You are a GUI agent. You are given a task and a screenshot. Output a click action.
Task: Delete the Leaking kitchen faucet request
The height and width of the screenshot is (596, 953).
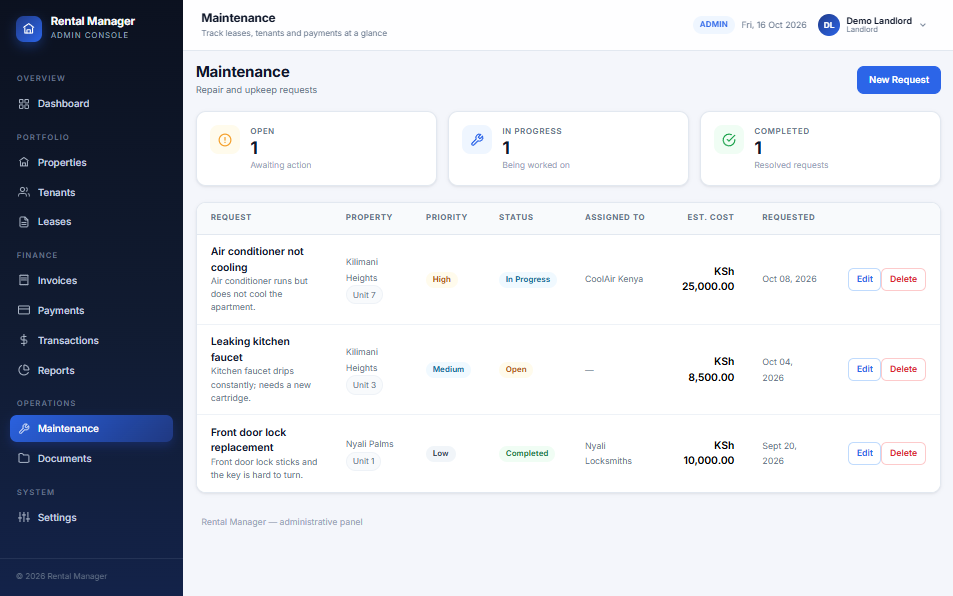point(903,369)
